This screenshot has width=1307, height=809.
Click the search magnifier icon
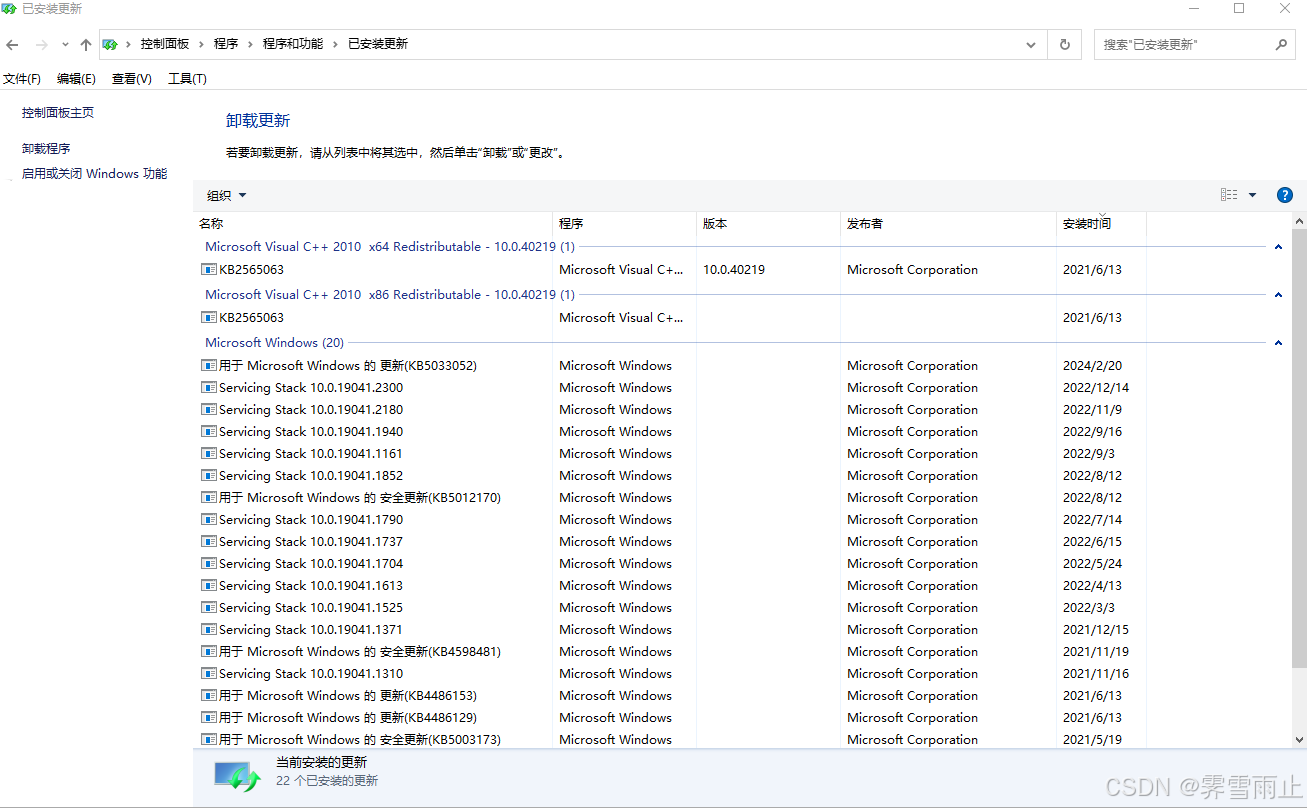(x=1281, y=44)
